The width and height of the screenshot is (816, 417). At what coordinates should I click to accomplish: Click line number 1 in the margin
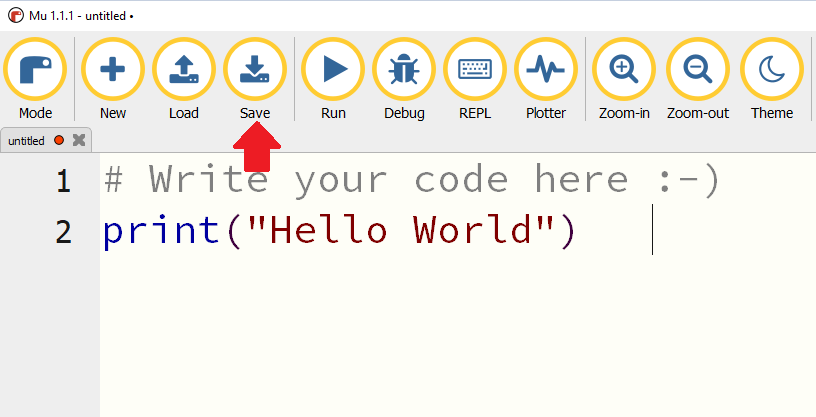[63, 182]
